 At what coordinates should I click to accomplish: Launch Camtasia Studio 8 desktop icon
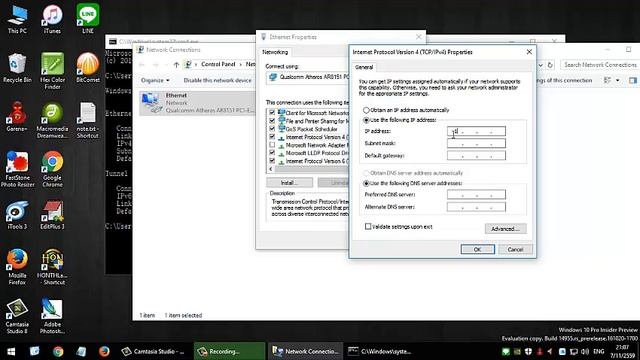[17, 316]
